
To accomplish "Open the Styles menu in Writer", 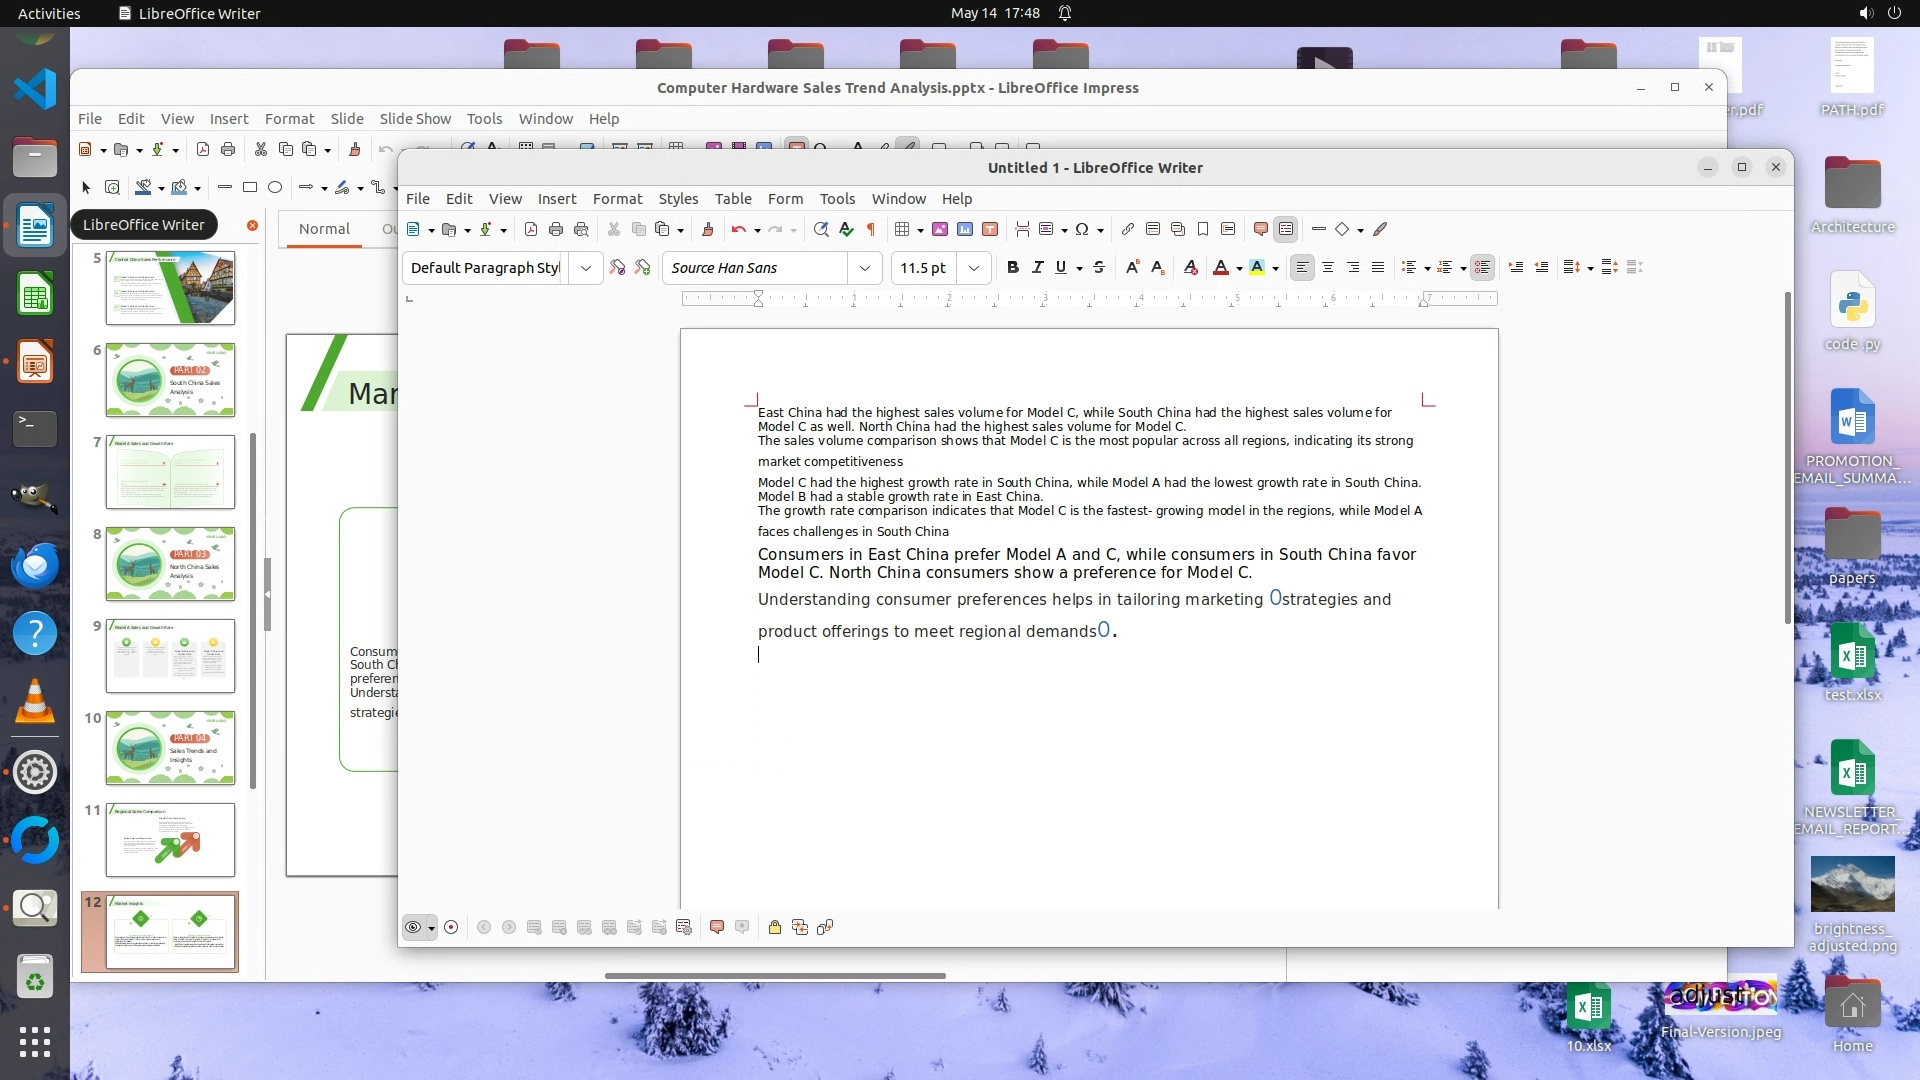I will tap(678, 198).
